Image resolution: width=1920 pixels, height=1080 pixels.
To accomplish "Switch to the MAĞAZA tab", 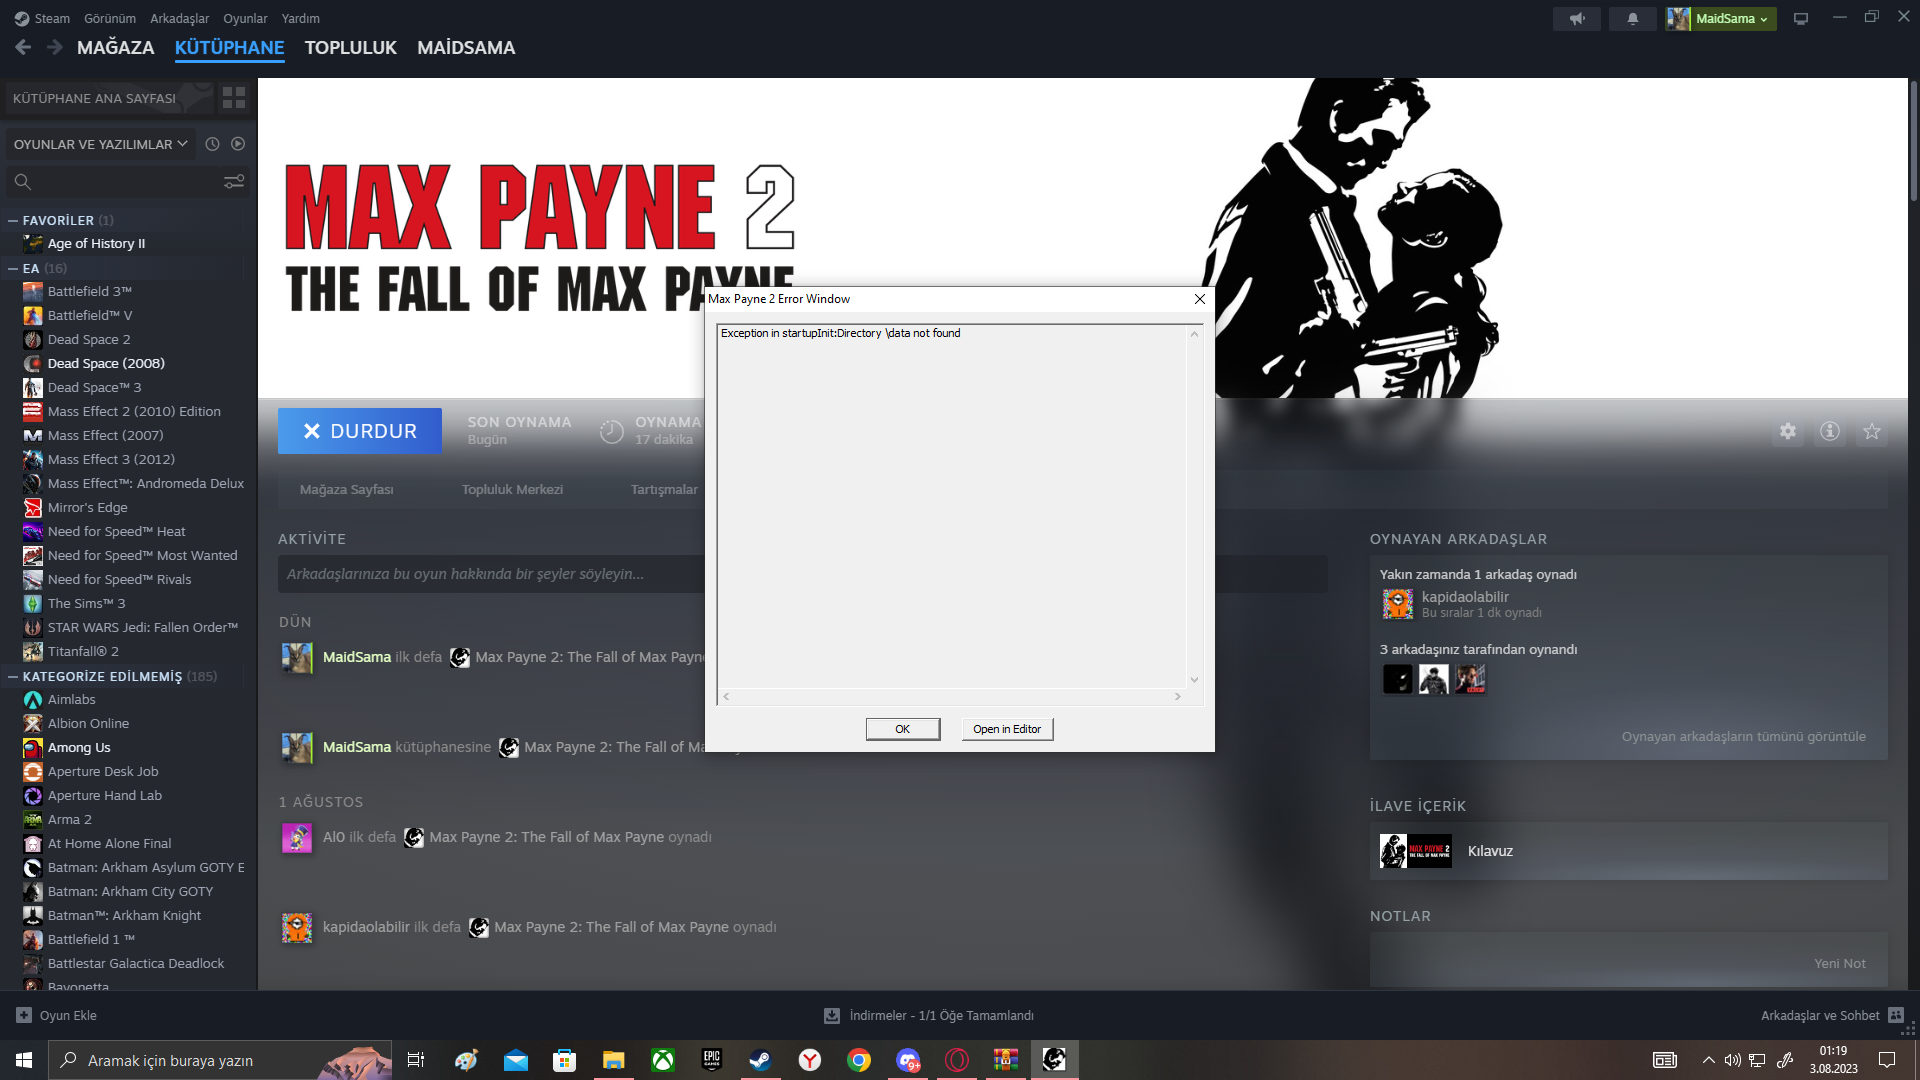I will [115, 47].
